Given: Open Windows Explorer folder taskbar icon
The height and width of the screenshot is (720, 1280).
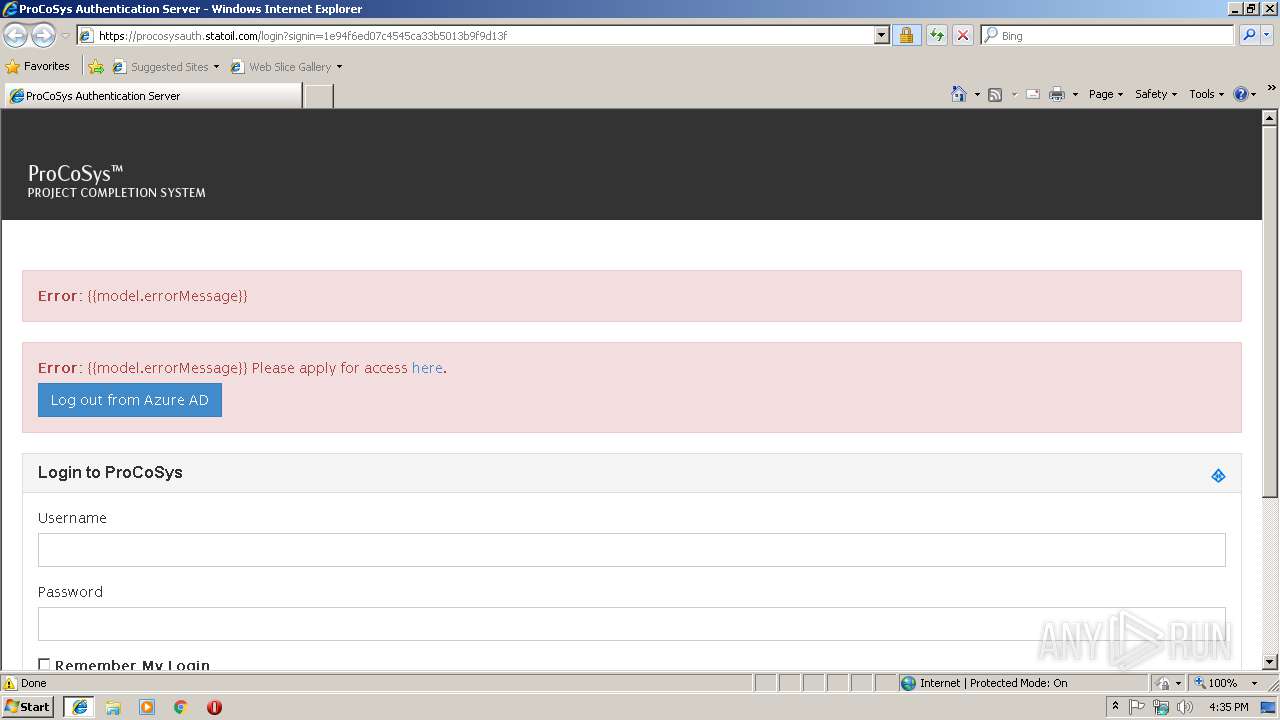Looking at the screenshot, I should click(x=113, y=707).
